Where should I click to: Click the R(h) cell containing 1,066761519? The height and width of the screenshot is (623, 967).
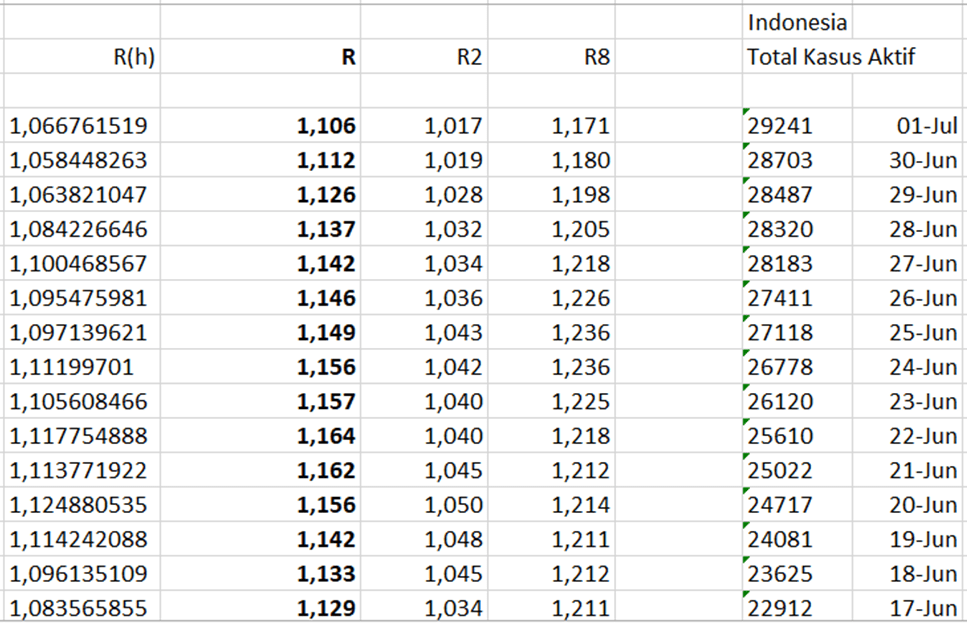click(x=80, y=126)
